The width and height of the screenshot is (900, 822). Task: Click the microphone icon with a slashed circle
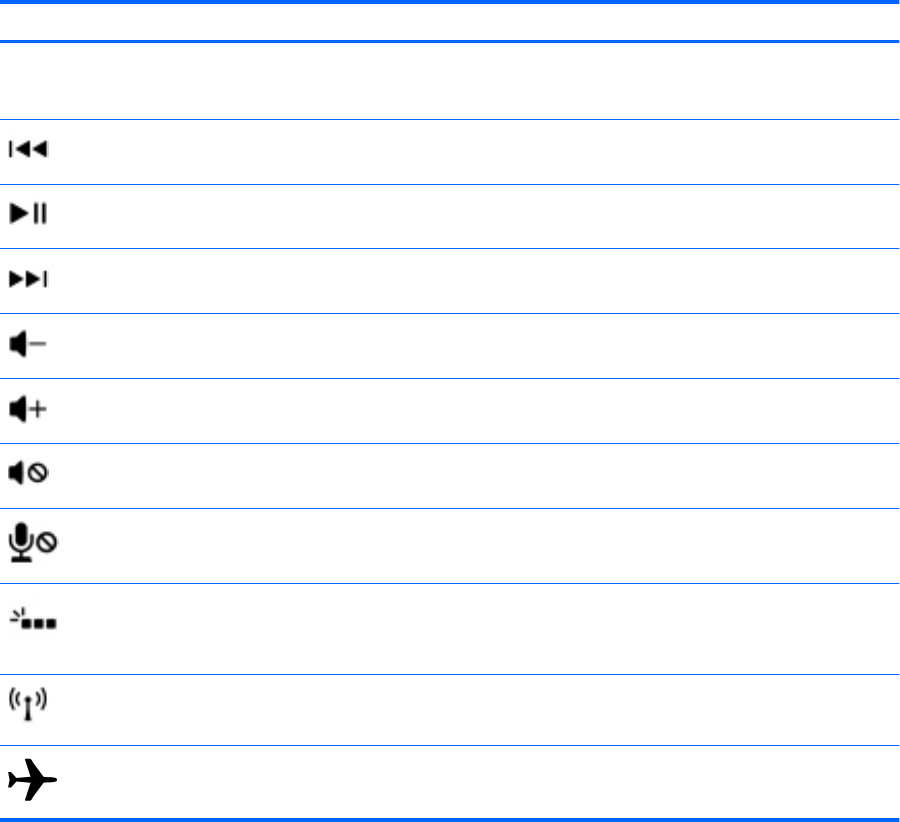coord(33,542)
